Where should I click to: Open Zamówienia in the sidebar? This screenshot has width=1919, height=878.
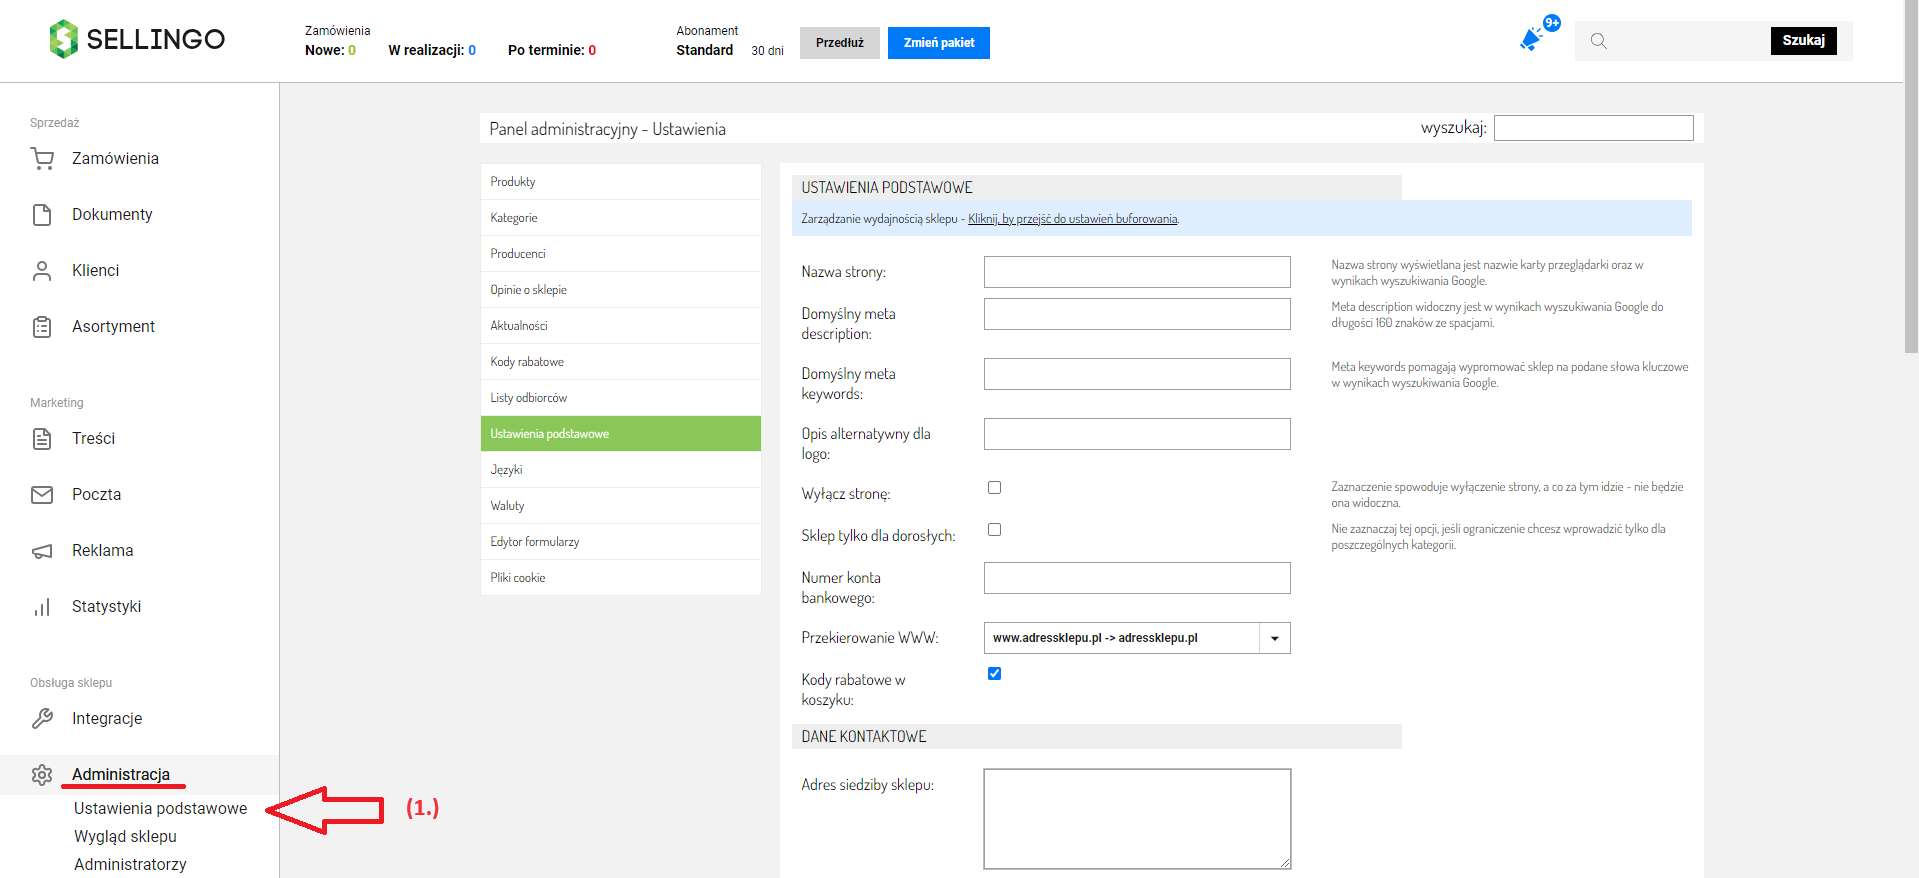point(115,158)
